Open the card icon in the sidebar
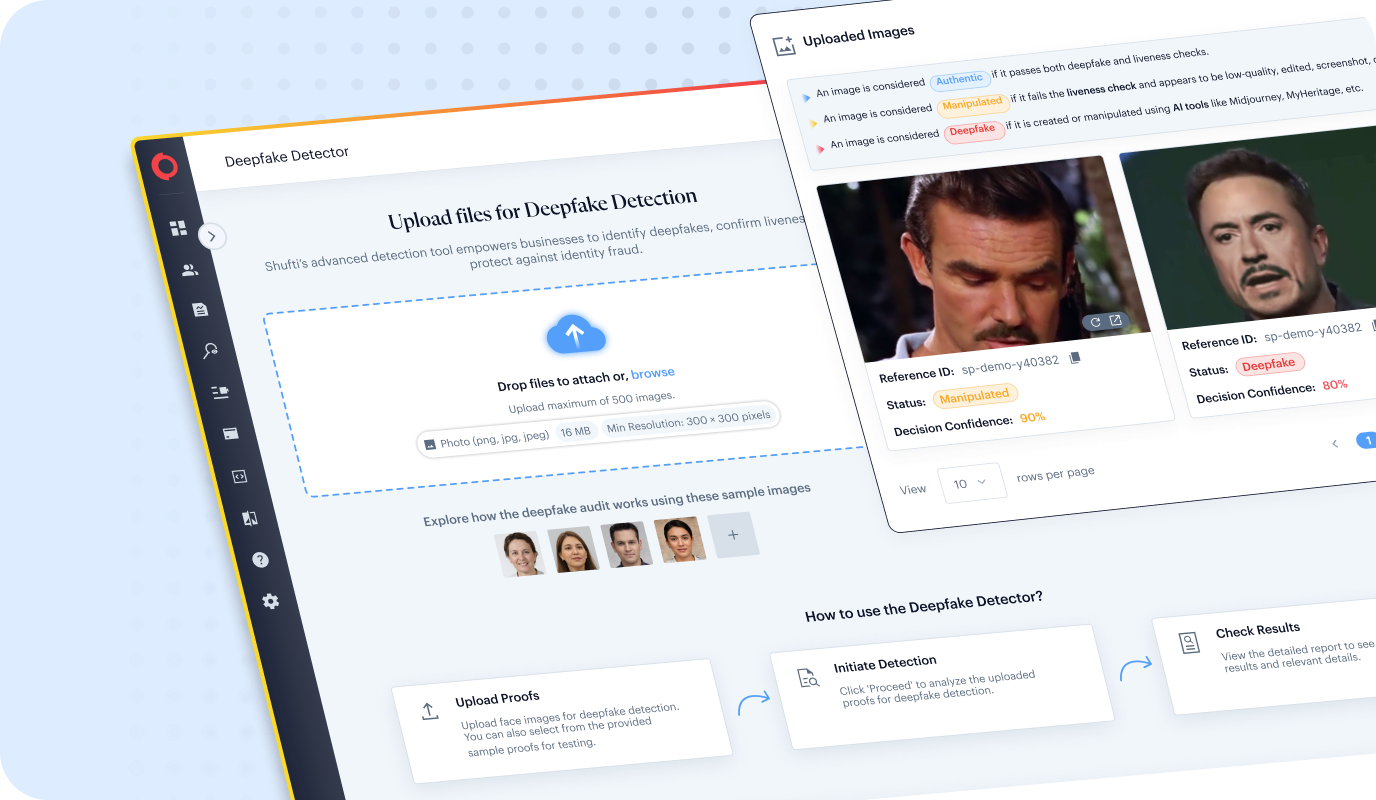This screenshot has height=800, width=1376. [230, 434]
